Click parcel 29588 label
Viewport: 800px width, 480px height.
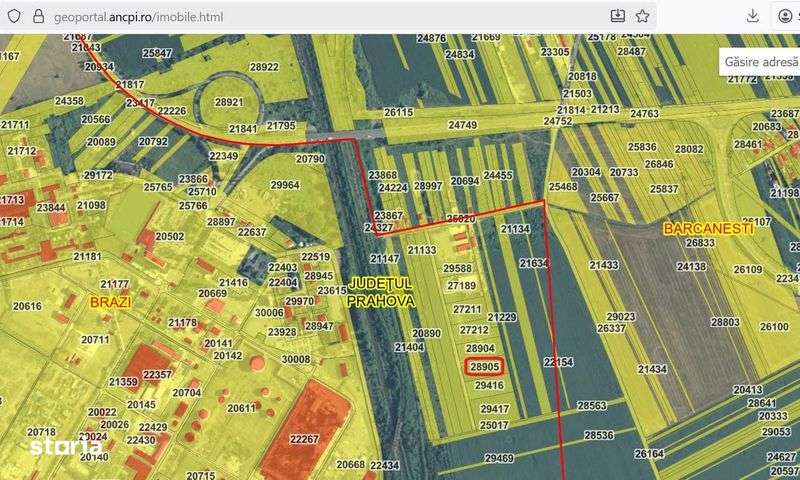(457, 268)
